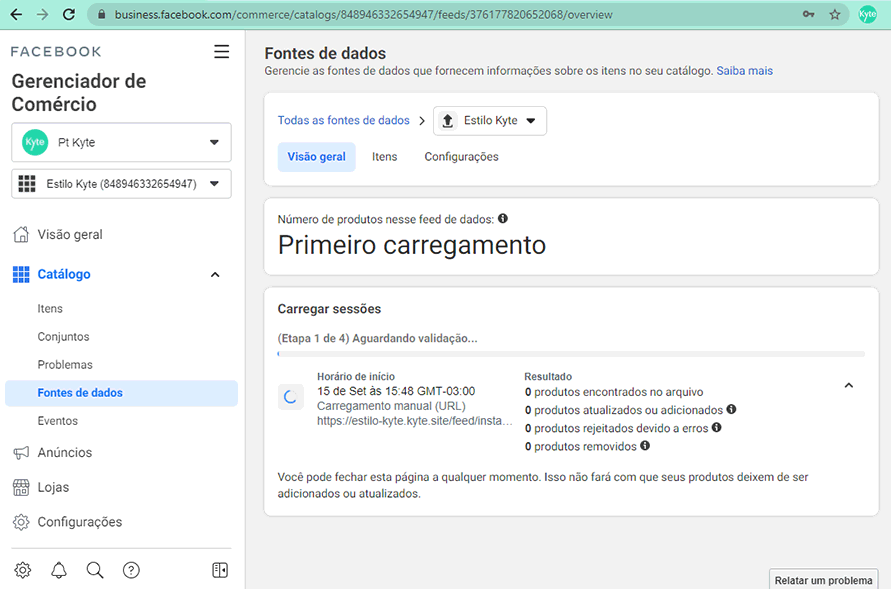Screen dimensions: 891x589
Task: Click info icon for produtos atualizados ou adicionados
Action: [731, 409]
